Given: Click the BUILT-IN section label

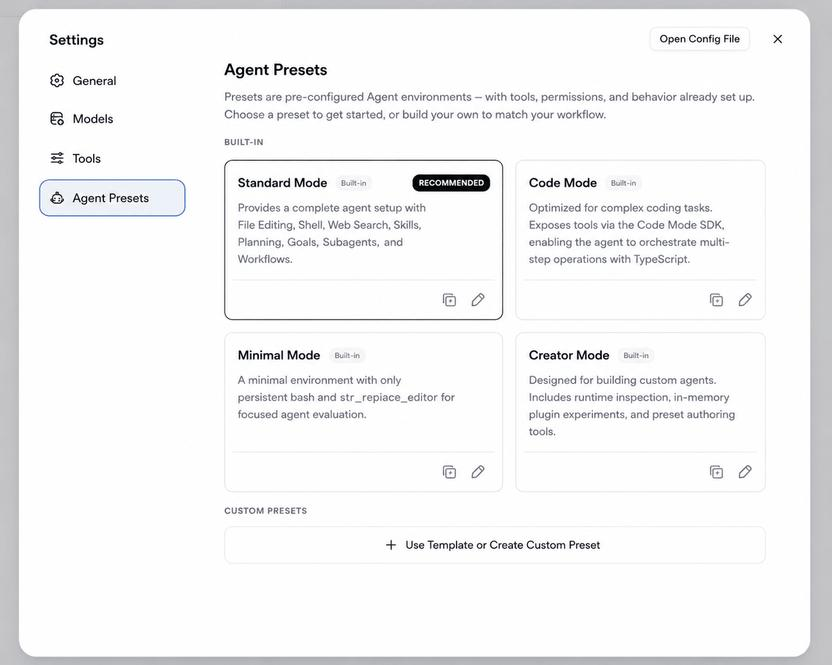Looking at the screenshot, I should 244,142.
